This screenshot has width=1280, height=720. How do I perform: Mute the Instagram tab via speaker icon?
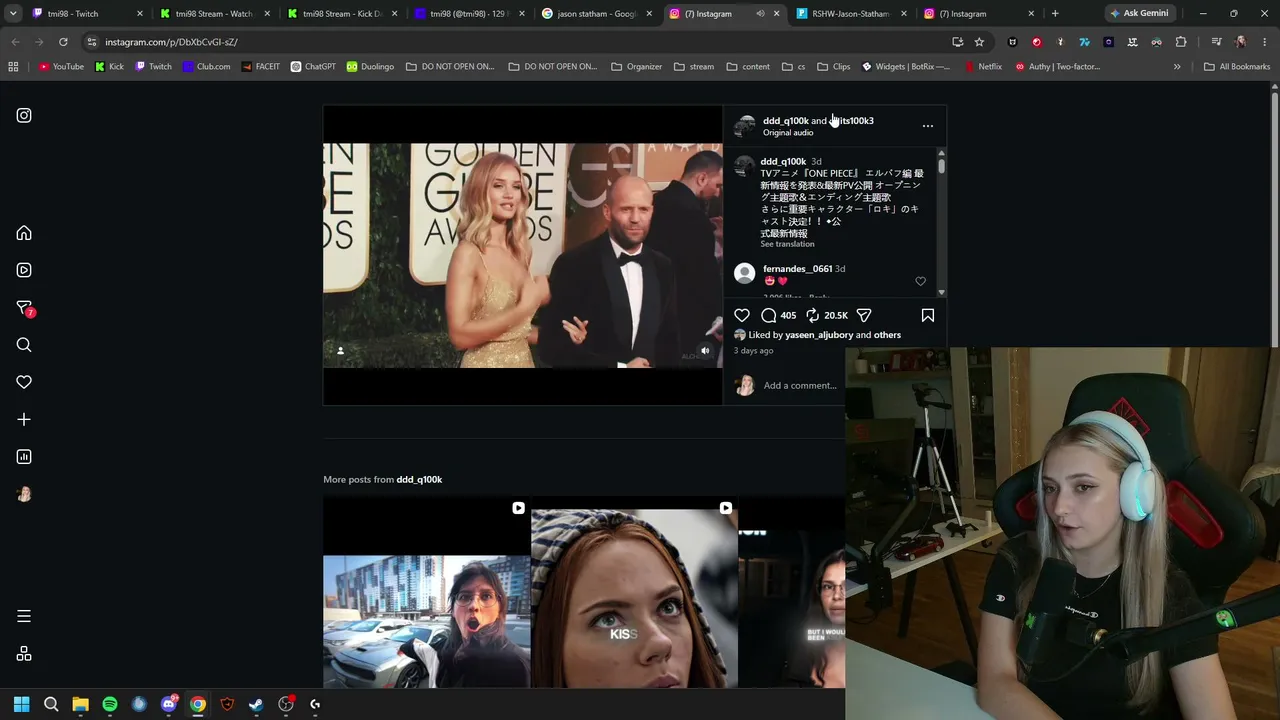(x=760, y=14)
